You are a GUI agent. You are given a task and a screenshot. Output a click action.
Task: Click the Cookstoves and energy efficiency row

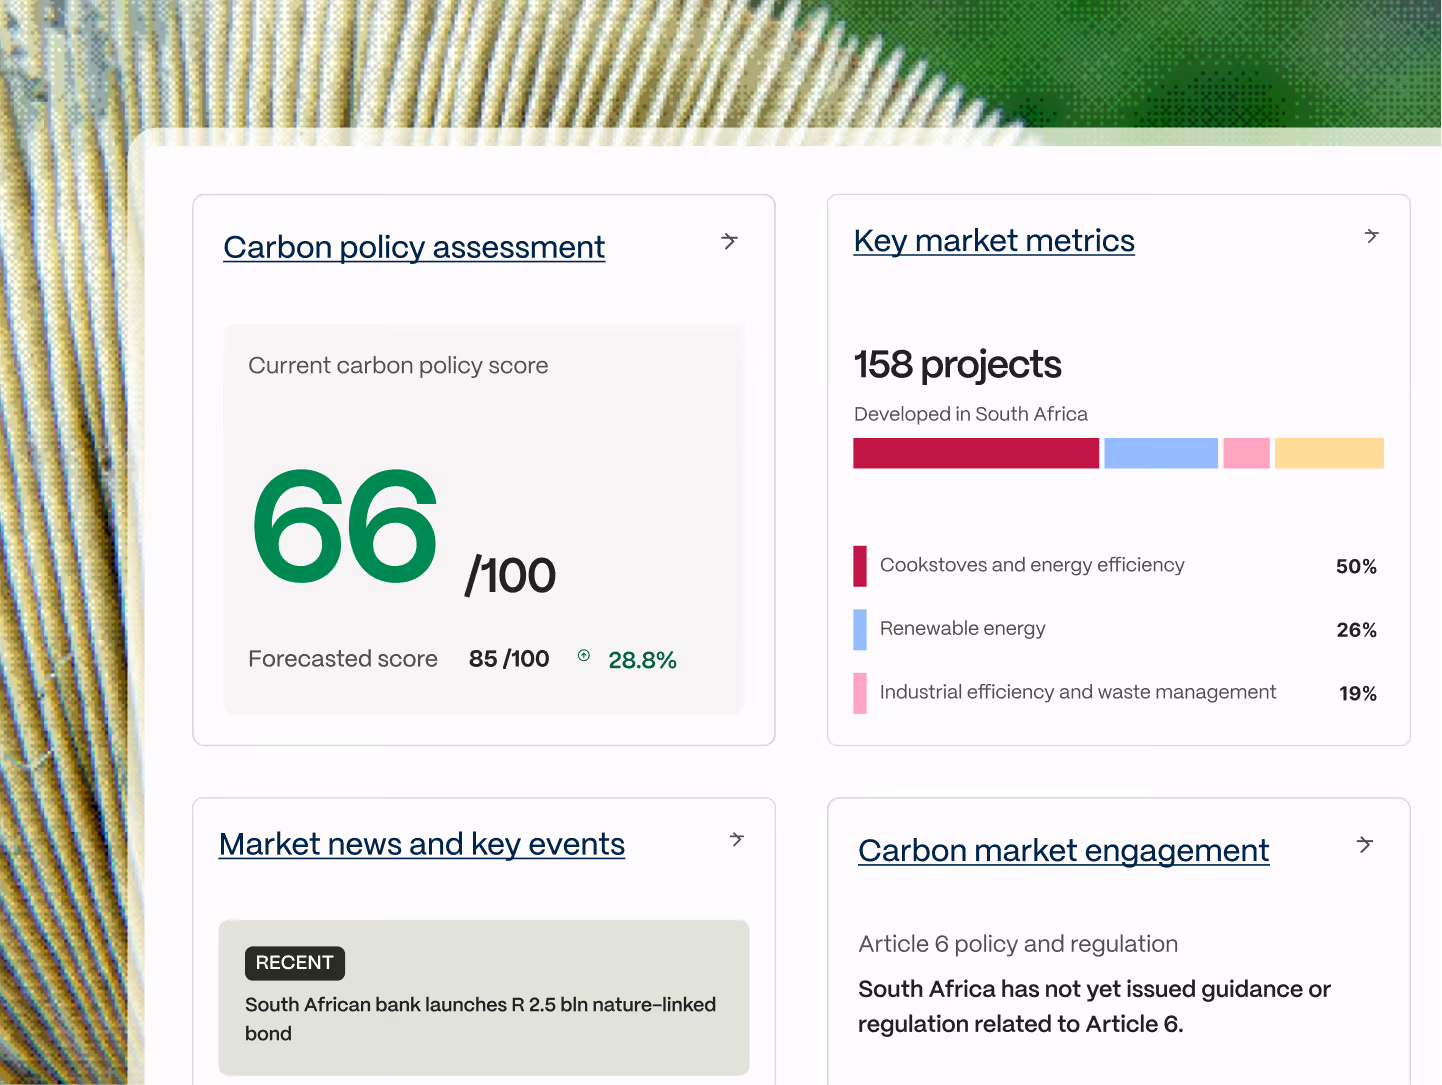(1115, 566)
